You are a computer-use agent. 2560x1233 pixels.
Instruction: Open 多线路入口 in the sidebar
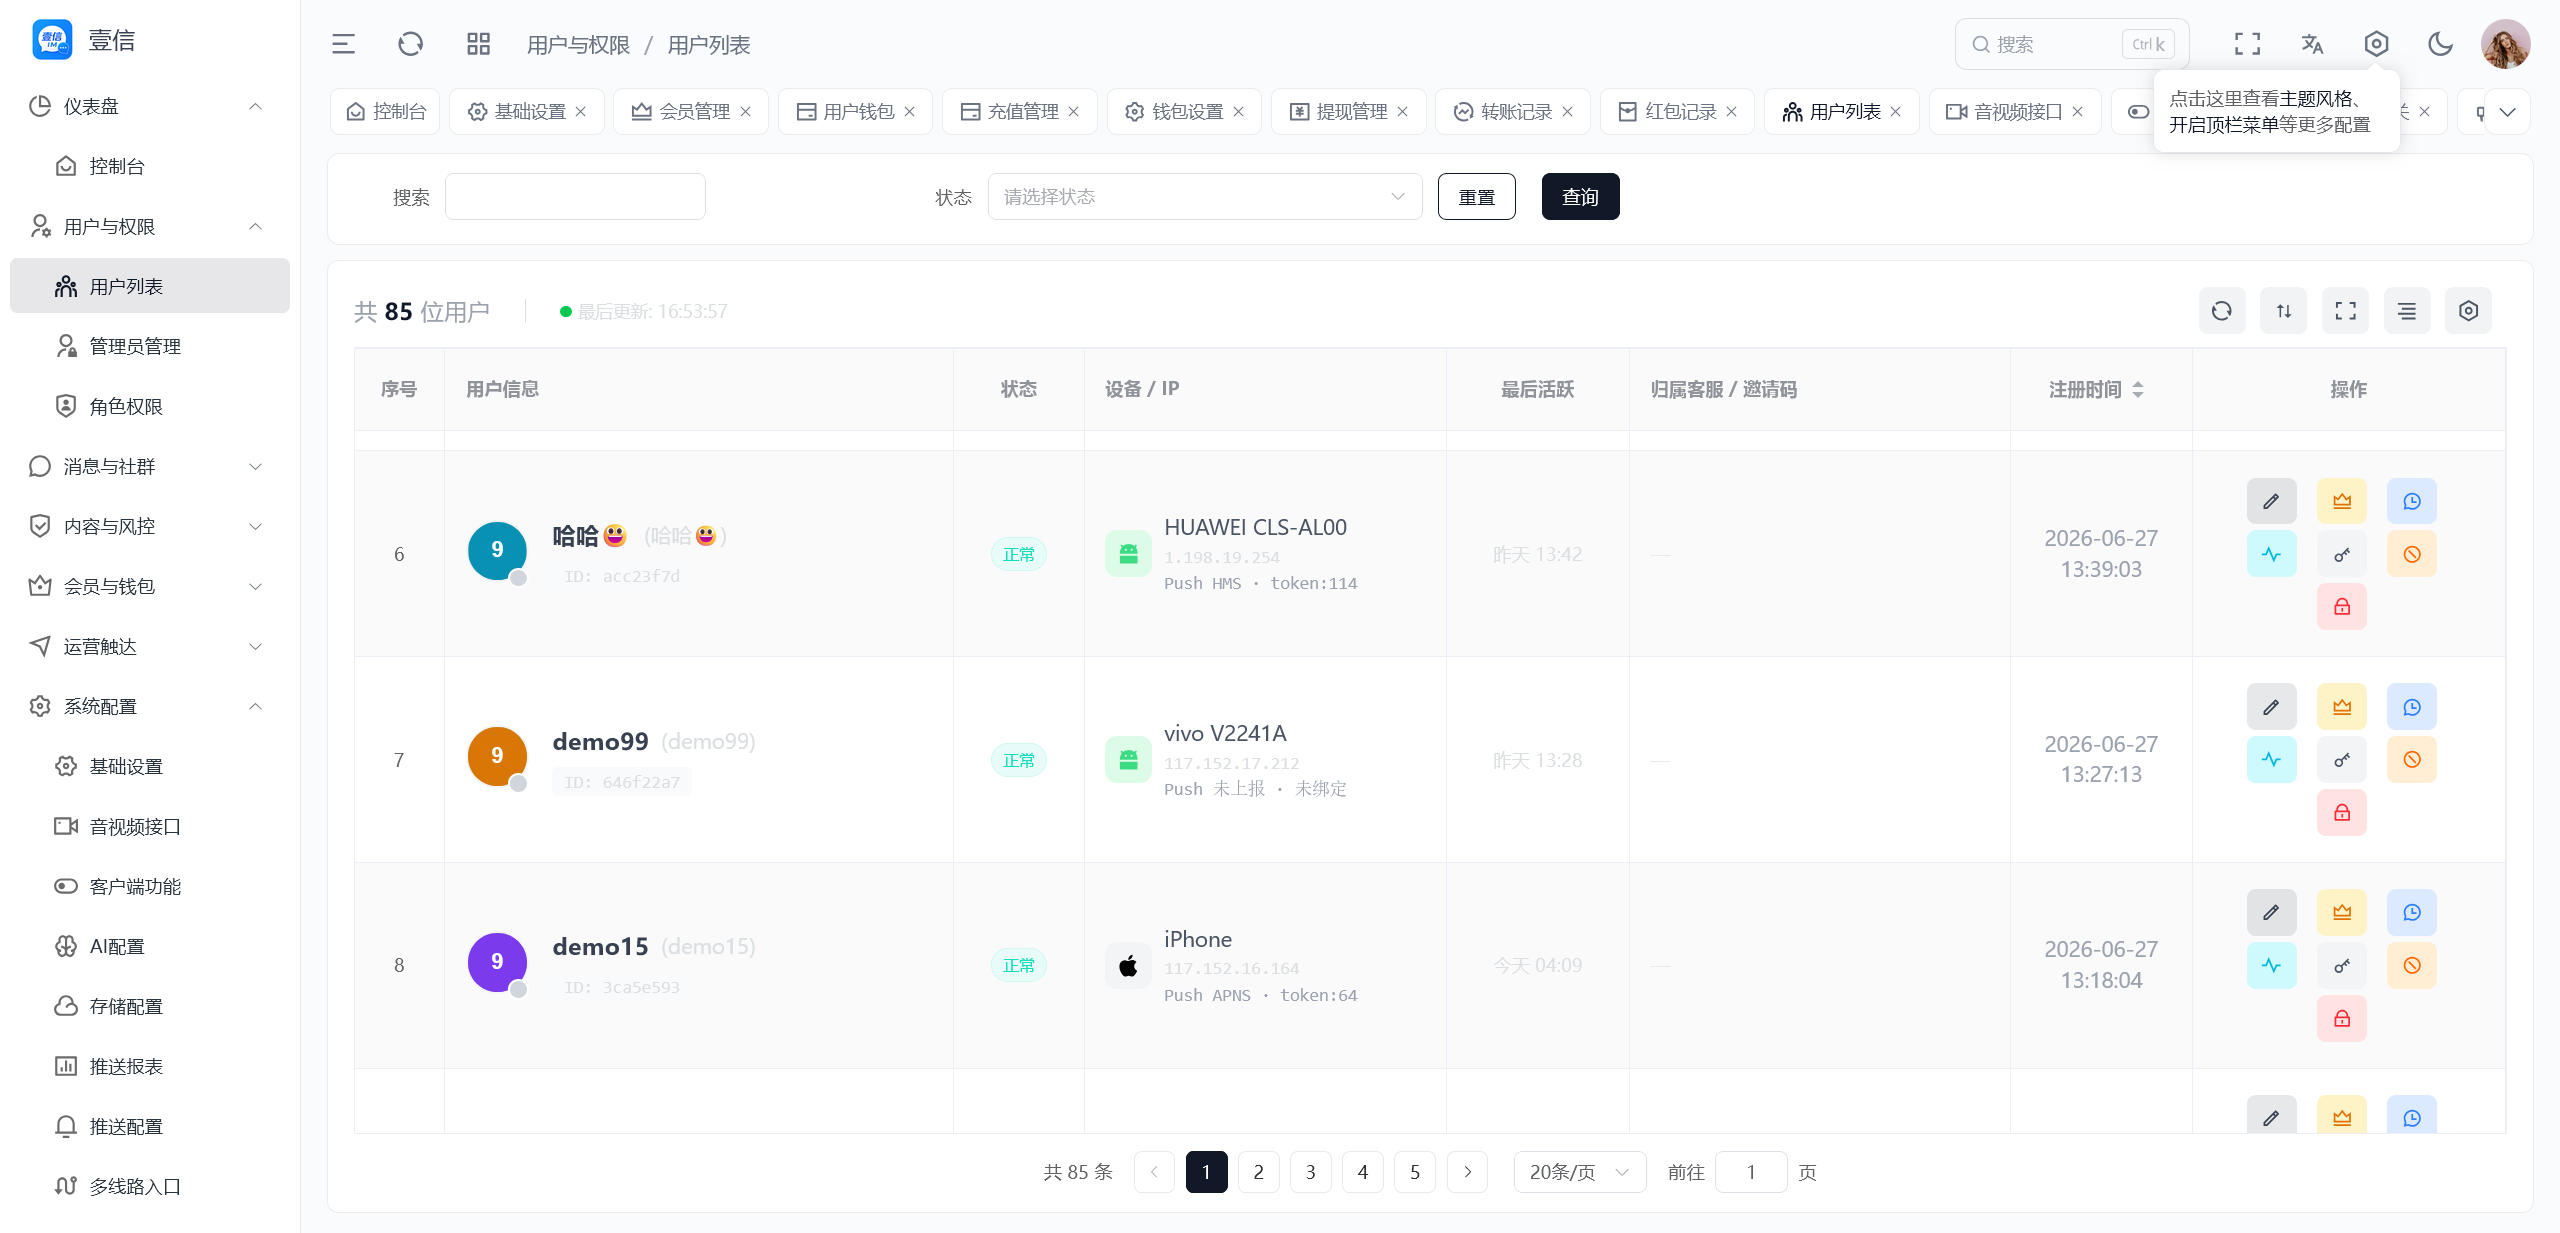[150, 1186]
